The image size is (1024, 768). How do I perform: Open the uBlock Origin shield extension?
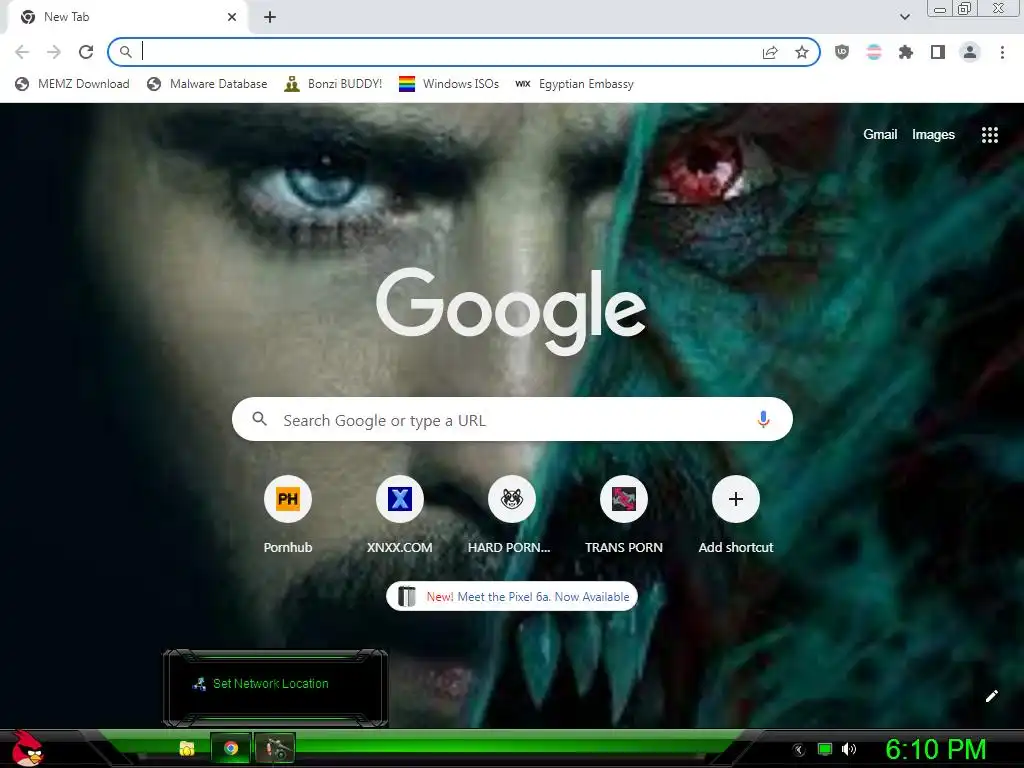pos(842,52)
